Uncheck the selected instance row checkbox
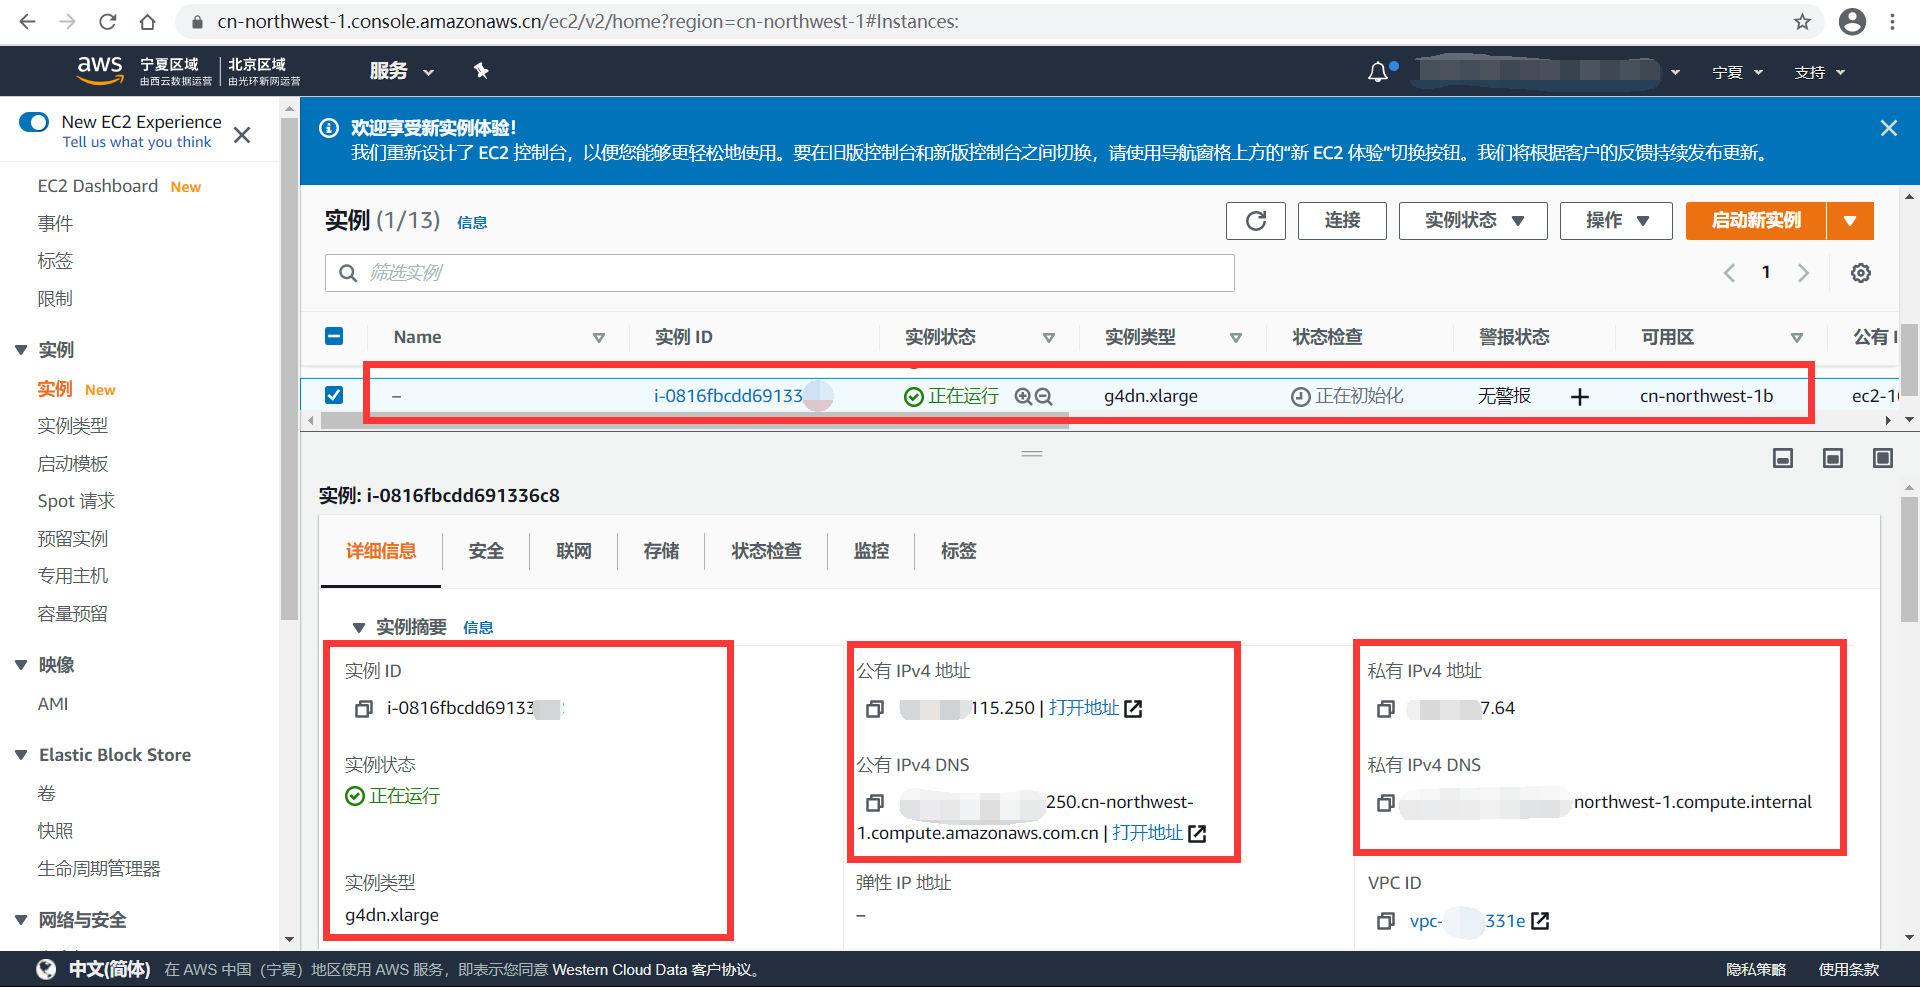Screen dimensions: 1920x987 click(334, 394)
